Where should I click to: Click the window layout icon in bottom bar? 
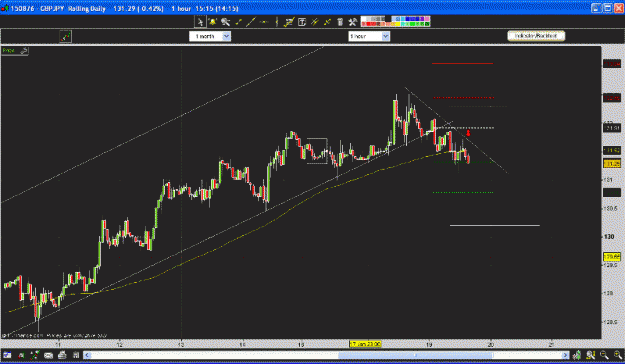click(x=7, y=355)
